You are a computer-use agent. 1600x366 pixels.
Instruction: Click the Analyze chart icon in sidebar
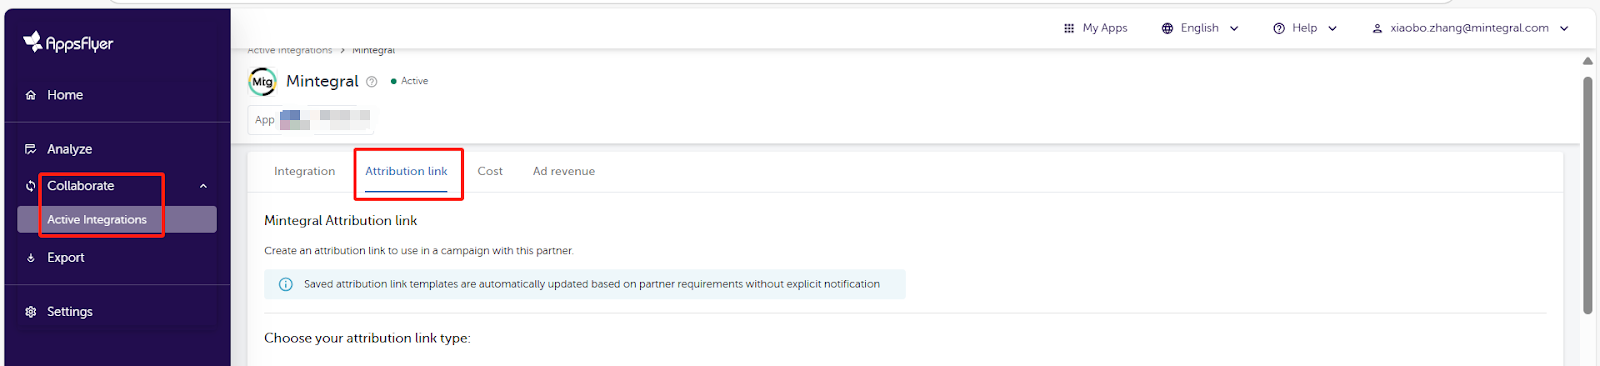(x=31, y=149)
